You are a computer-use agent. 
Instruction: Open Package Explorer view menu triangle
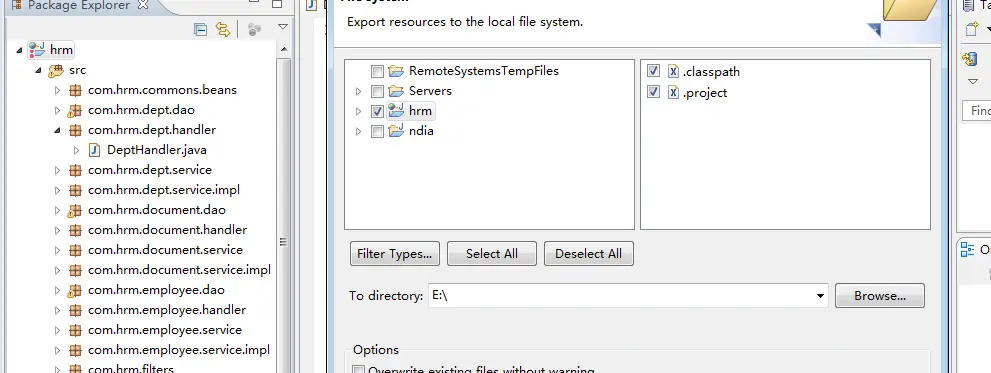pos(283,27)
